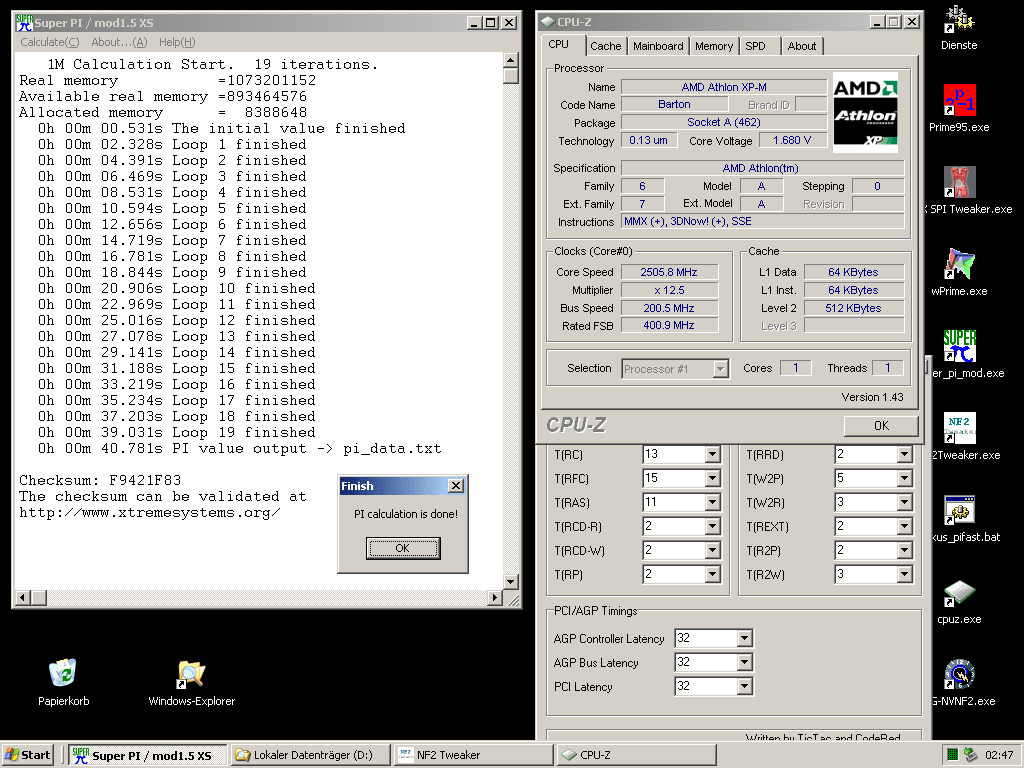This screenshot has height=768, width=1024.
Task: Select the CPU tab in CPU-Z
Action: [558, 44]
